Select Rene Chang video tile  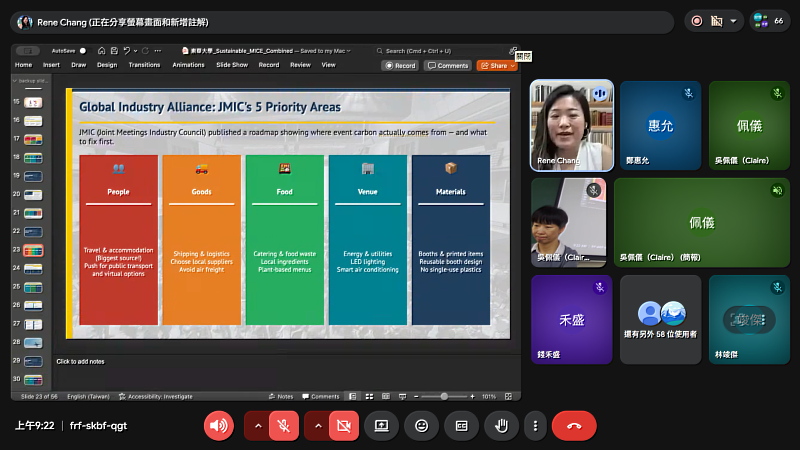(x=572, y=126)
